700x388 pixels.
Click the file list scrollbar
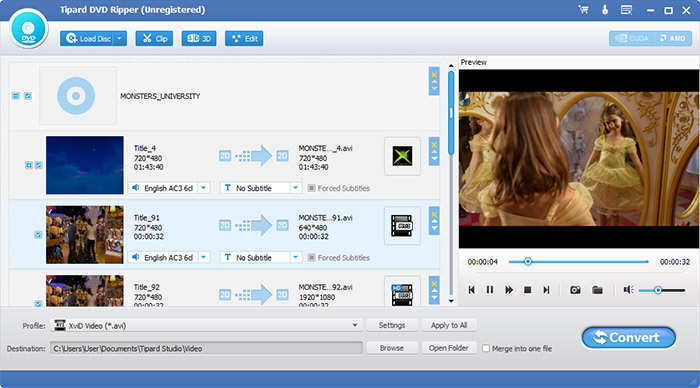[451, 113]
